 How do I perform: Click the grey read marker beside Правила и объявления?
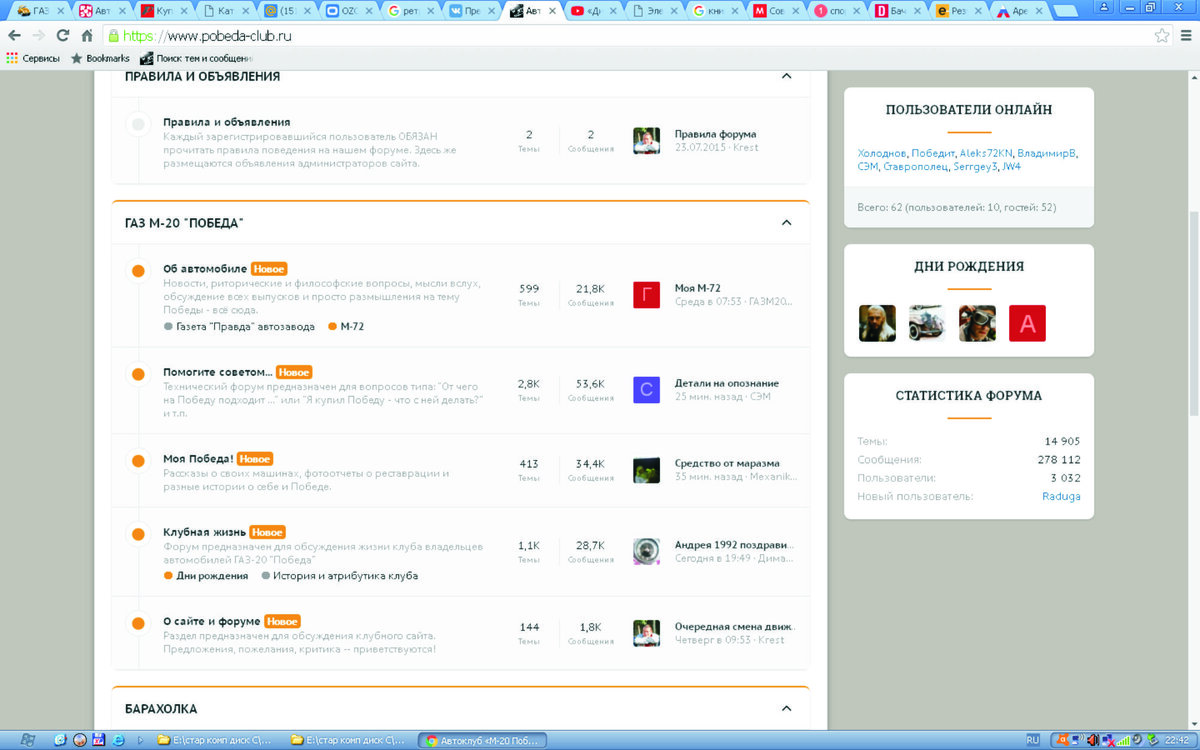click(138, 124)
